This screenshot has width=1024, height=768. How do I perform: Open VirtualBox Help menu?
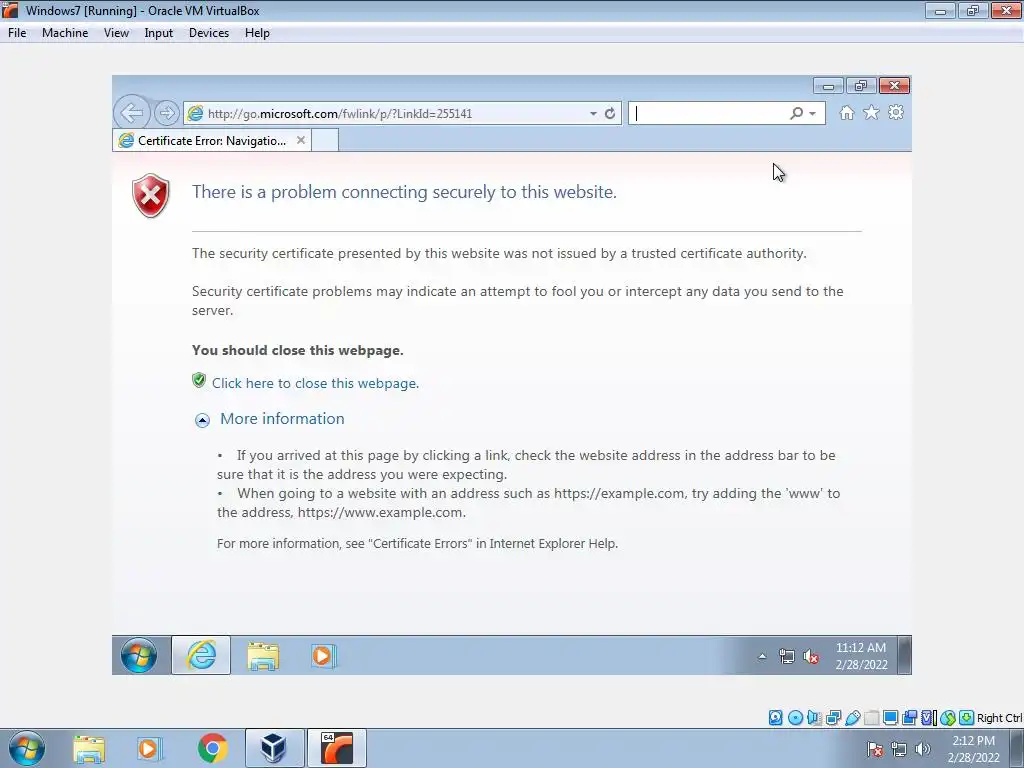click(257, 33)
